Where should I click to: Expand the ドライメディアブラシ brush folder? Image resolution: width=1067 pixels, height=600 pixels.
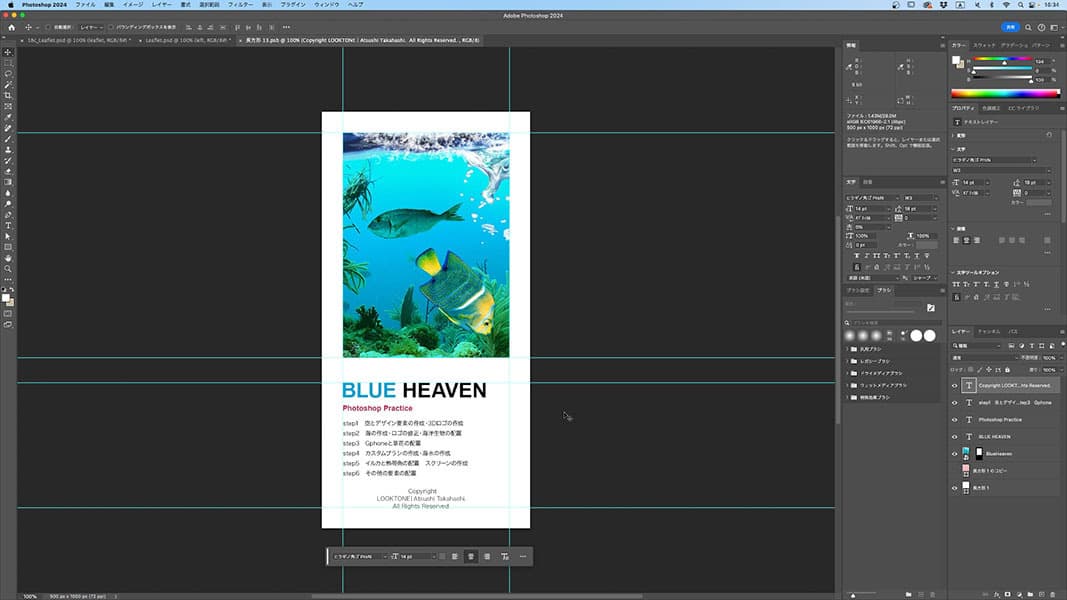pyautogui.click(x=848, y=373)
